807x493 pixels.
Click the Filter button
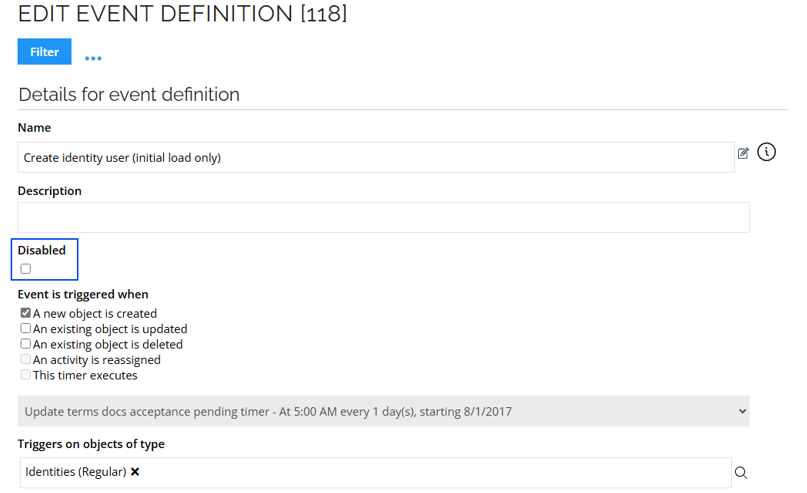click(44, 52)
